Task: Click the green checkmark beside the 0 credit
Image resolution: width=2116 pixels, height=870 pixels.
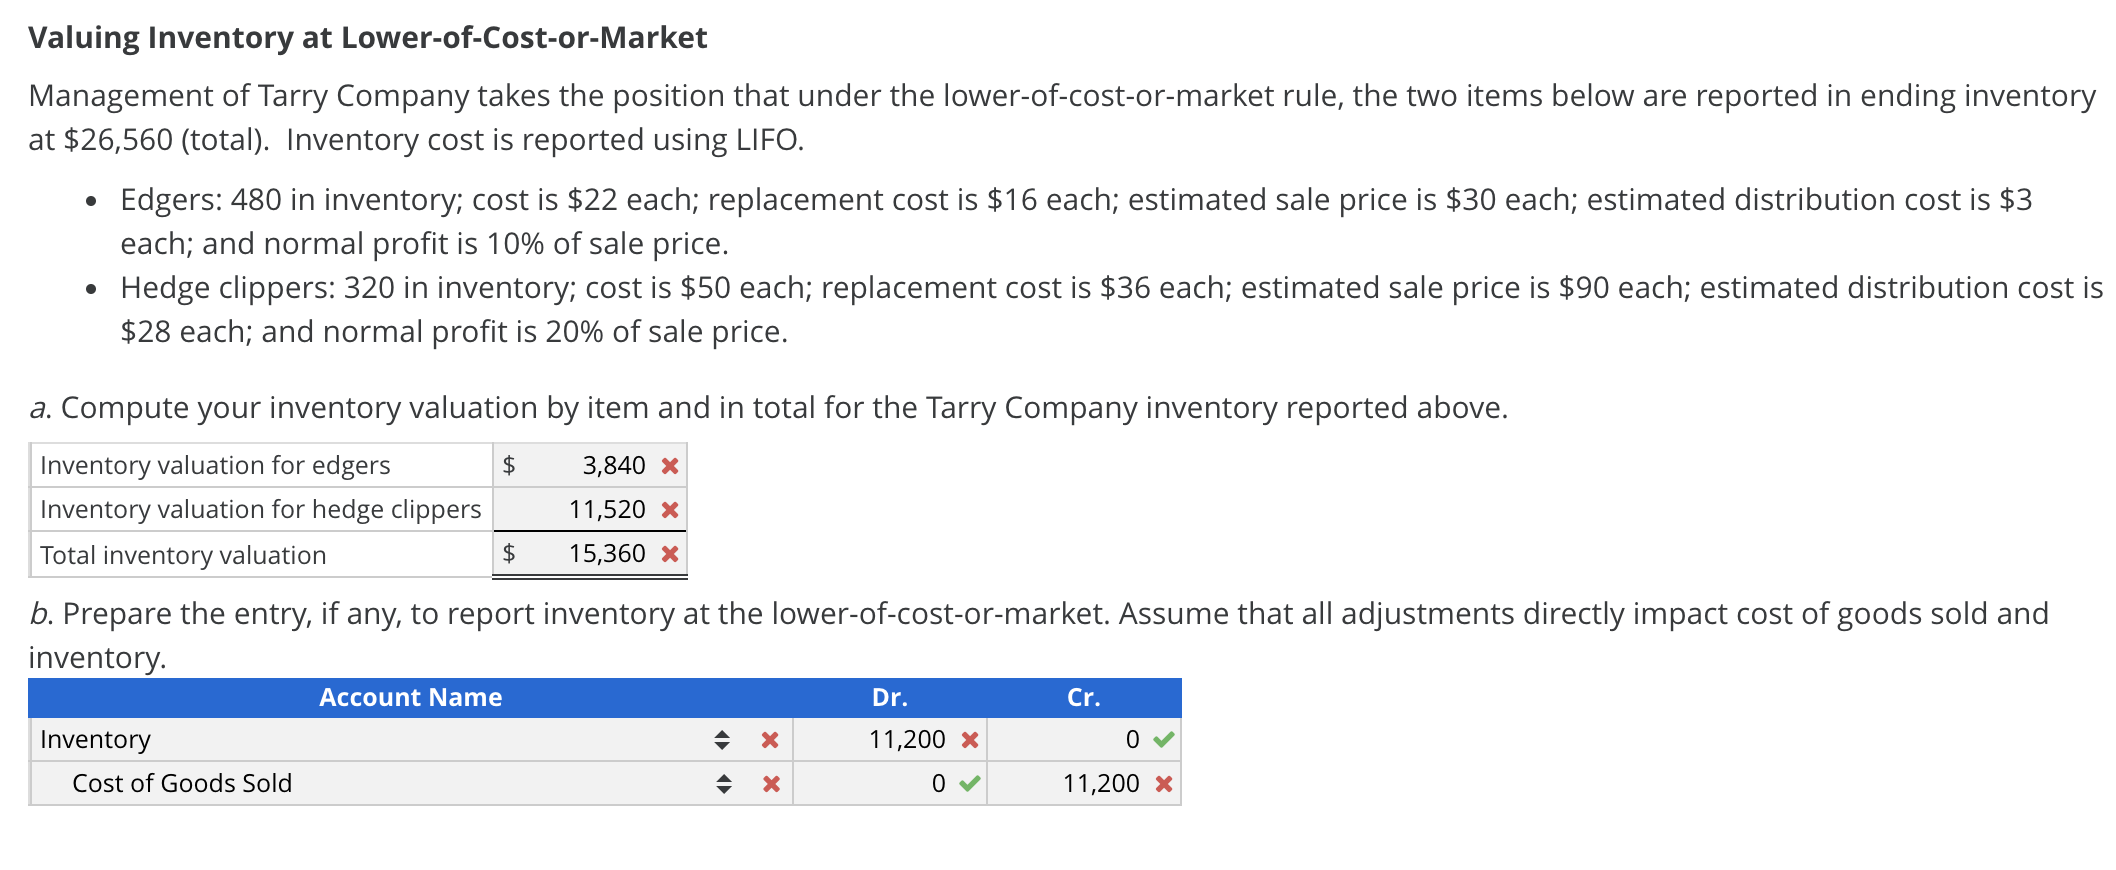Action: point(1162,740)
